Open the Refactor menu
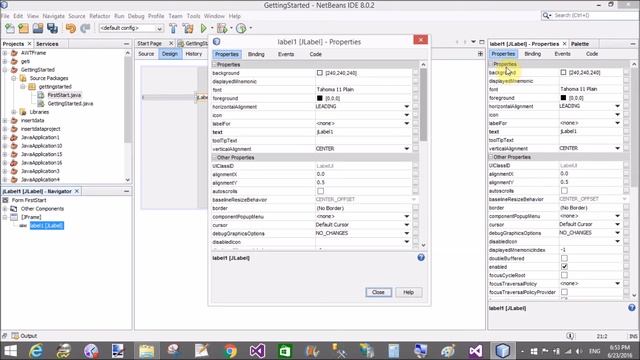This screenshot has height=360, width=640. (x=100, y=16)
